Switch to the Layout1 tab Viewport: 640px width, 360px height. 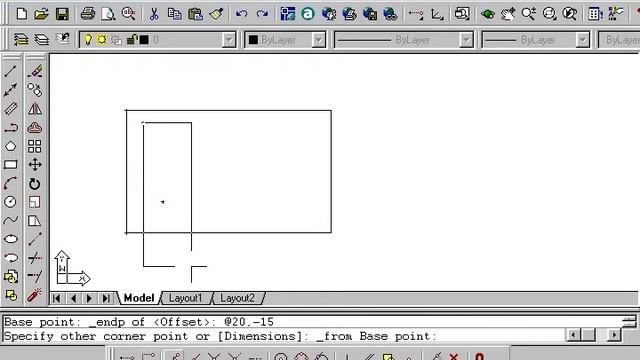coord(186,298)
